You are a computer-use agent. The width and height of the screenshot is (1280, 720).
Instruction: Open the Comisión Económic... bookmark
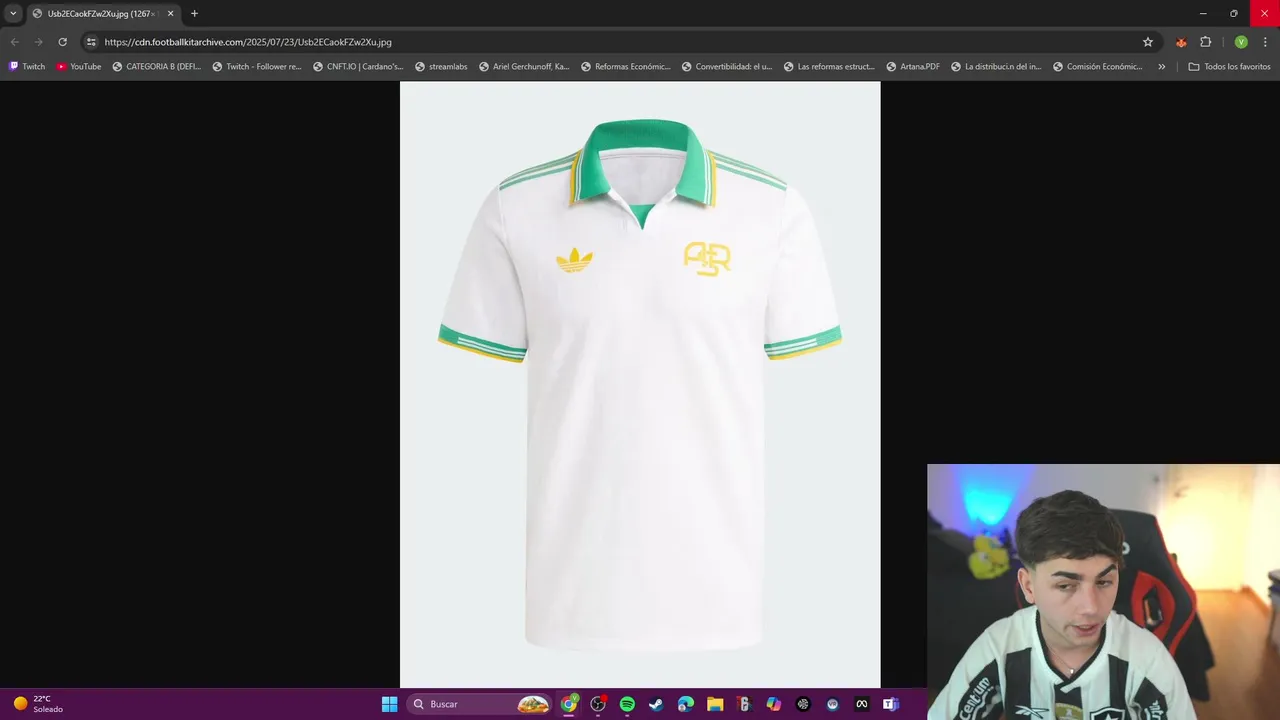click(x=1098, y=67)
